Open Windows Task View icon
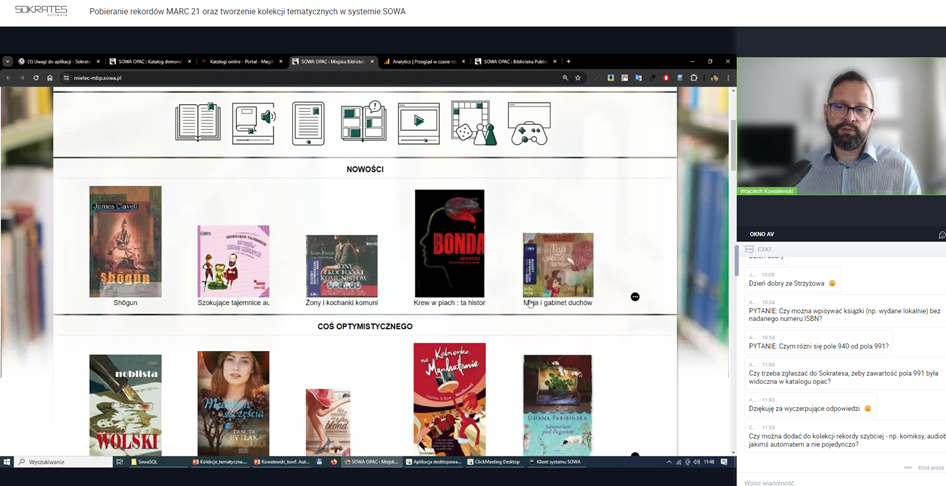This screenshot has height=486, width=946. click(x=119, y=462)
